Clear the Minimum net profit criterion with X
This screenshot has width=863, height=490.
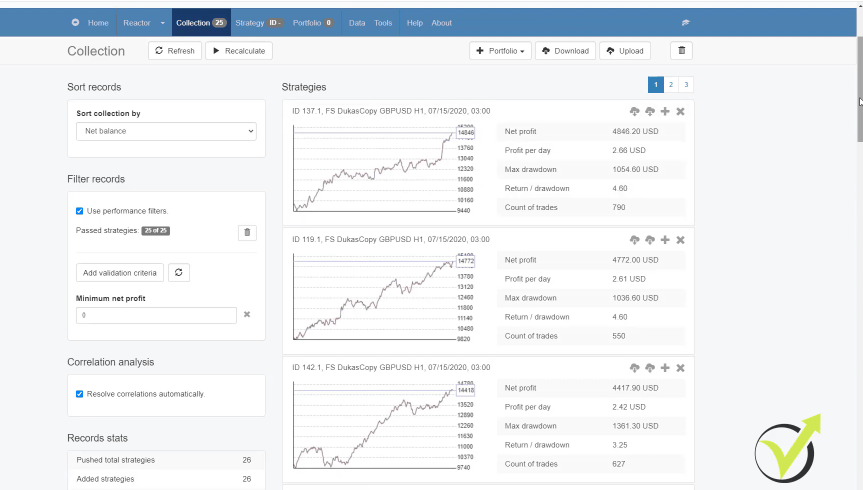[247, 315]
